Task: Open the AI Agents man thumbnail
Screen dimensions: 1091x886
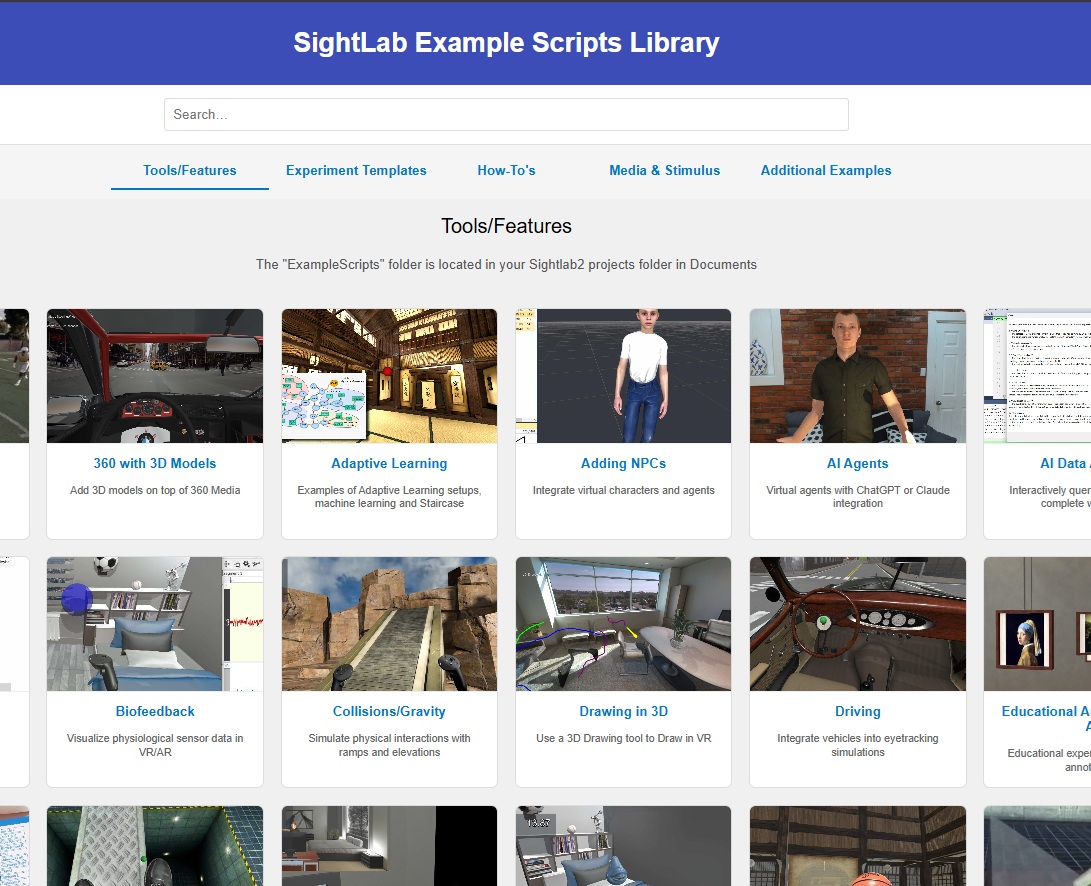Action: (x=857, y=376)
